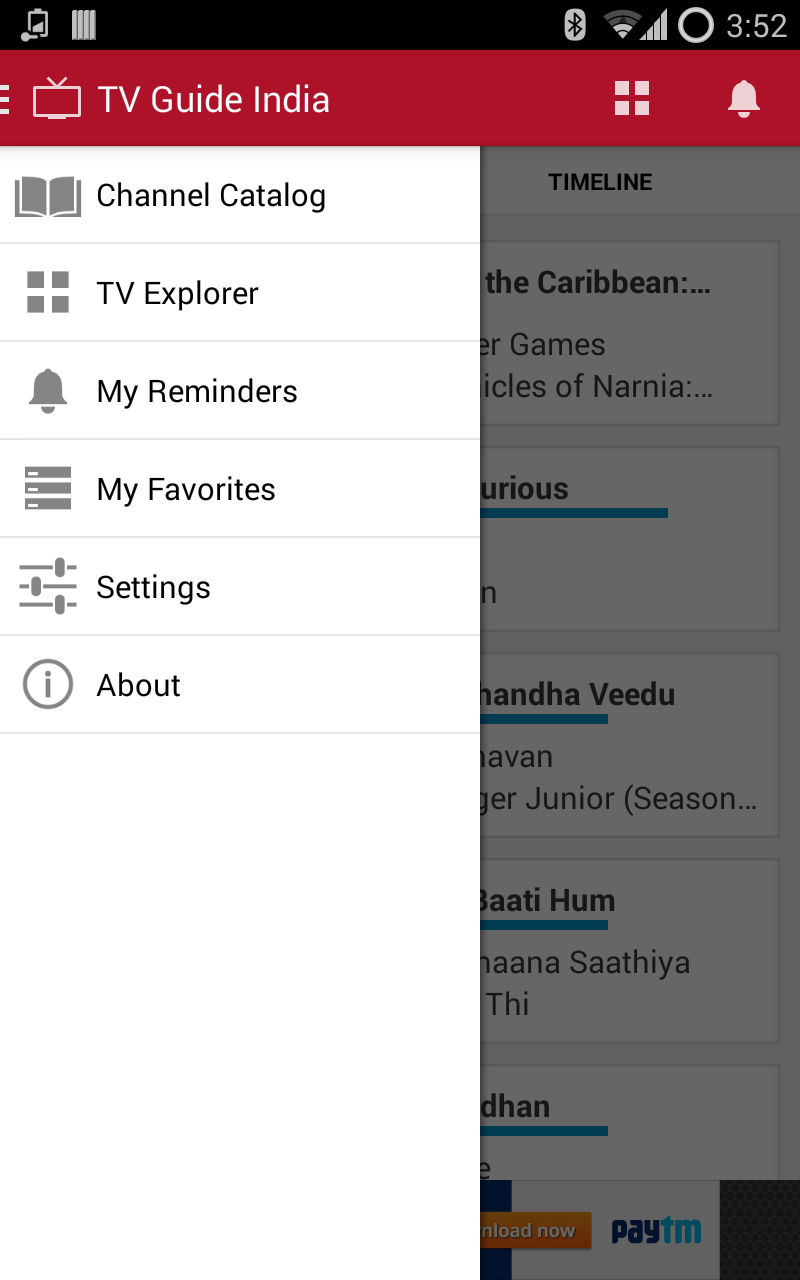Viewport: 800px width, 1280px height.
Task: Close drawer using the hamburger menu icon
Action: [x=5, y=99]
